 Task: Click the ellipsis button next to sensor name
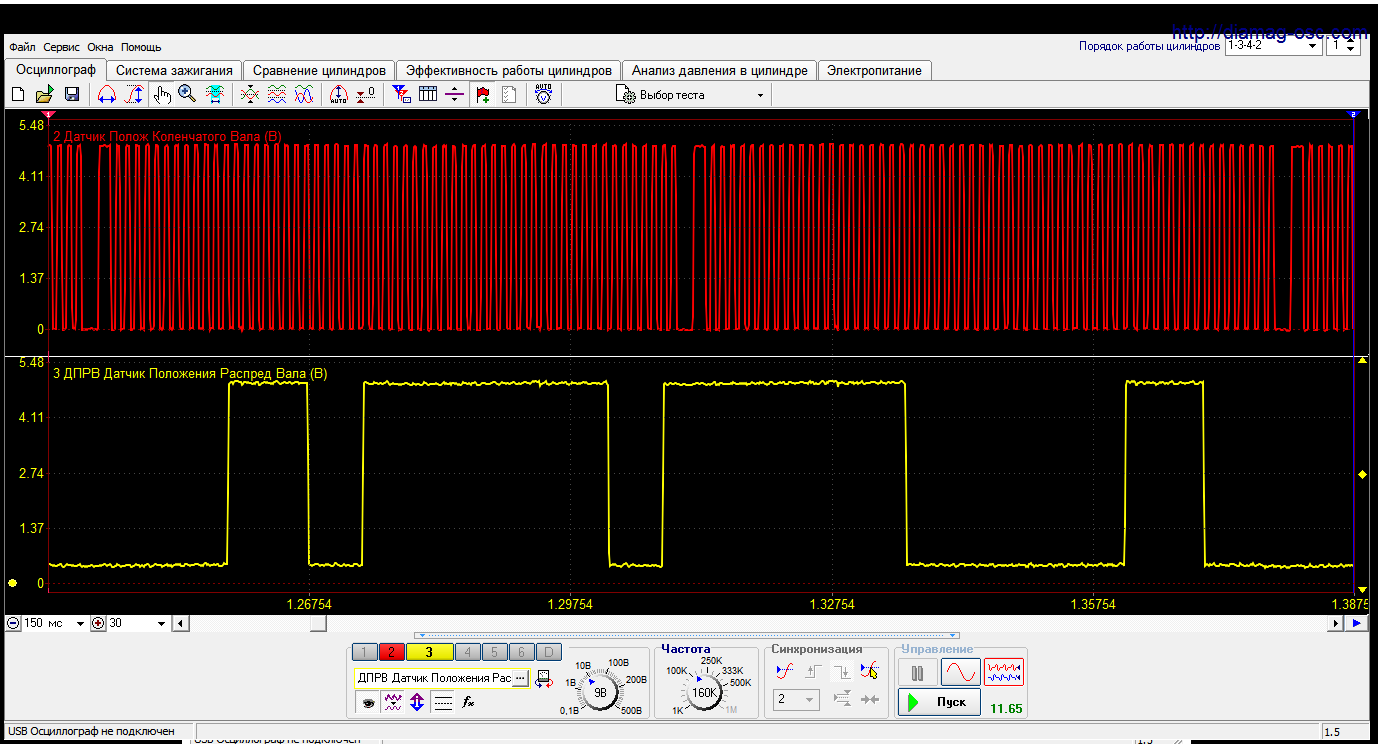click(x=520, y=678)
